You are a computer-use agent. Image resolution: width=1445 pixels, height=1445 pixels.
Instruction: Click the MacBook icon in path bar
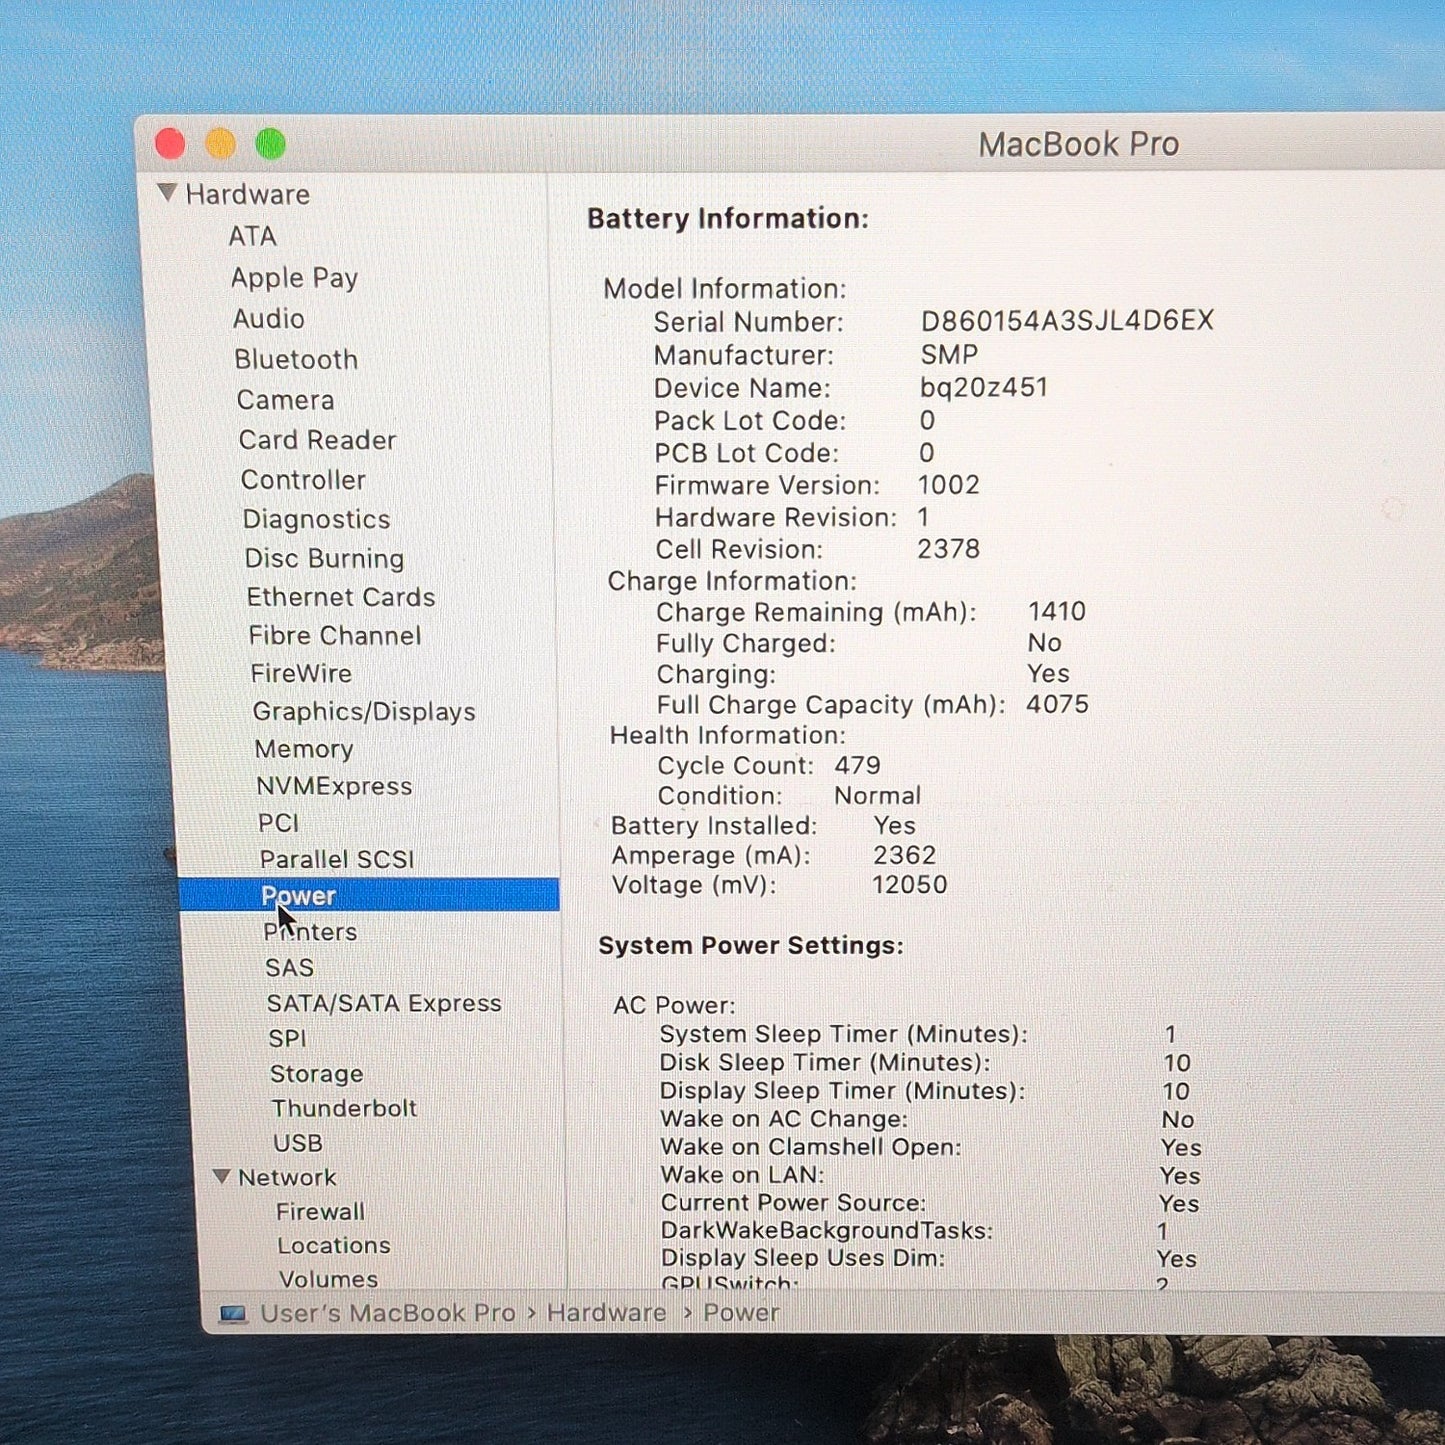click(x=233, y=1314)
